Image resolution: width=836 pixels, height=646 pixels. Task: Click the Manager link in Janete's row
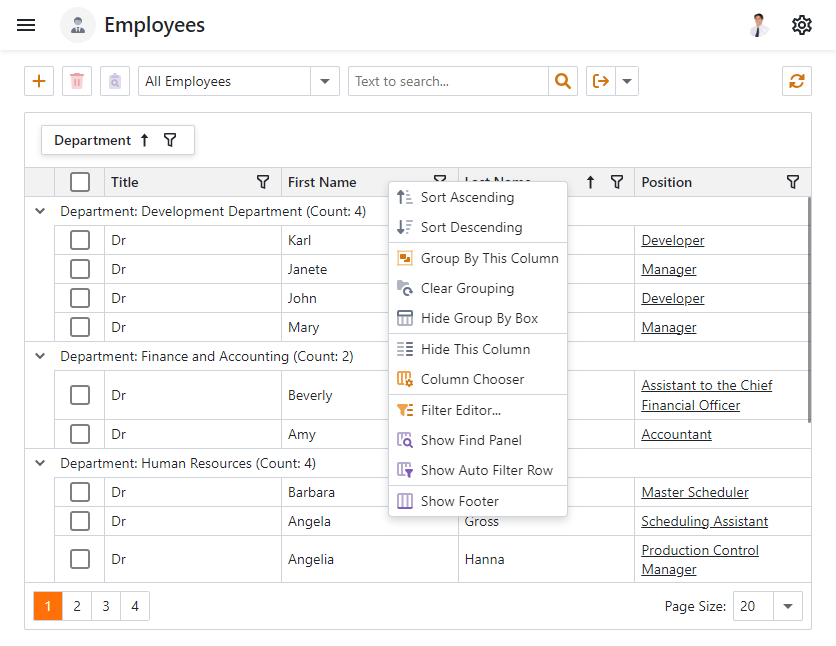[669, 269]
